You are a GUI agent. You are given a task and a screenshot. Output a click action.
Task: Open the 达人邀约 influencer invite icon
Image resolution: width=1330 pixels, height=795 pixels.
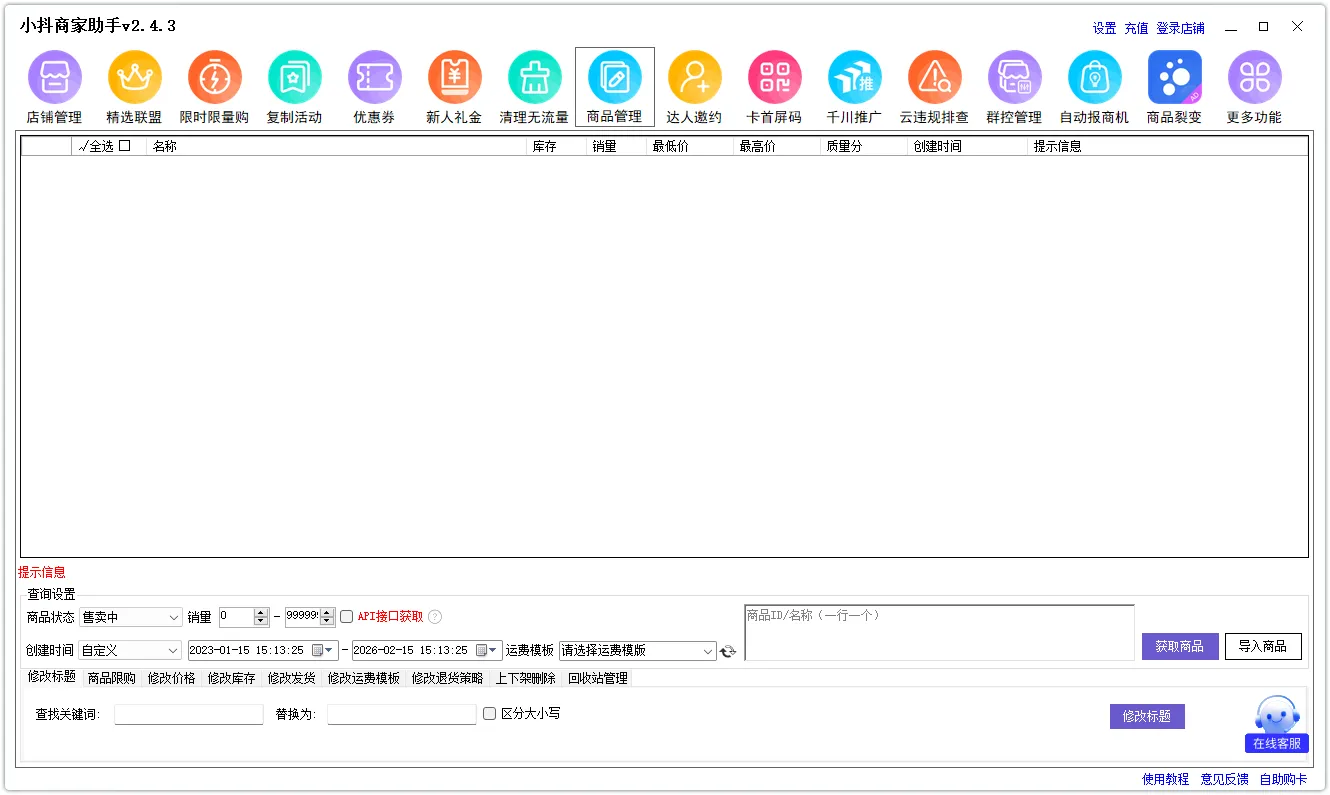coord(694,78)
